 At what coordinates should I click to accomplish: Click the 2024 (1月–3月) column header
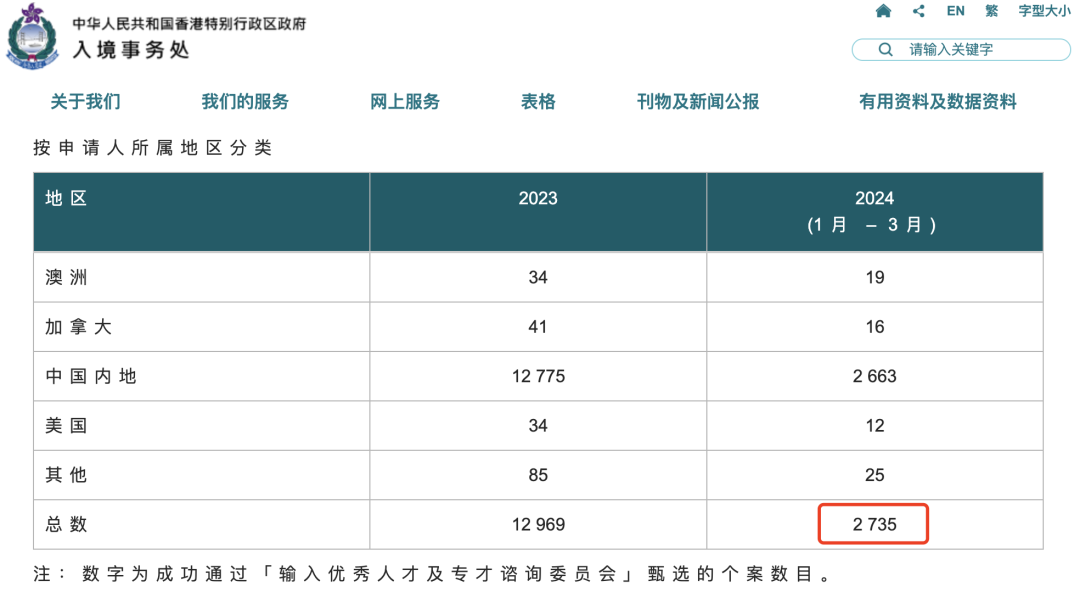[875, 212]
